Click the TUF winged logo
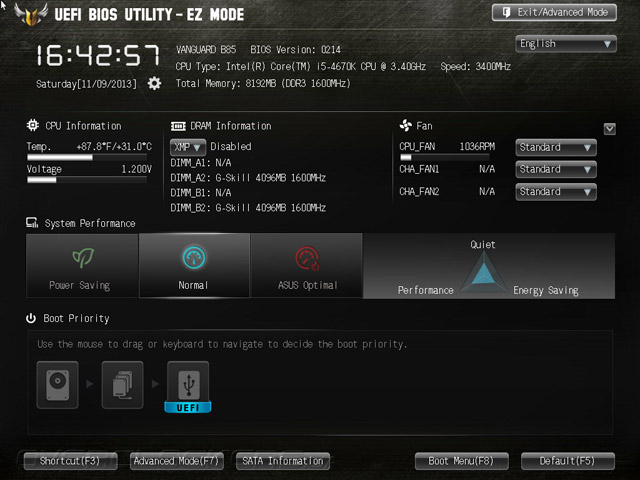Screen dimensions: 640x480 pos(31,14)
